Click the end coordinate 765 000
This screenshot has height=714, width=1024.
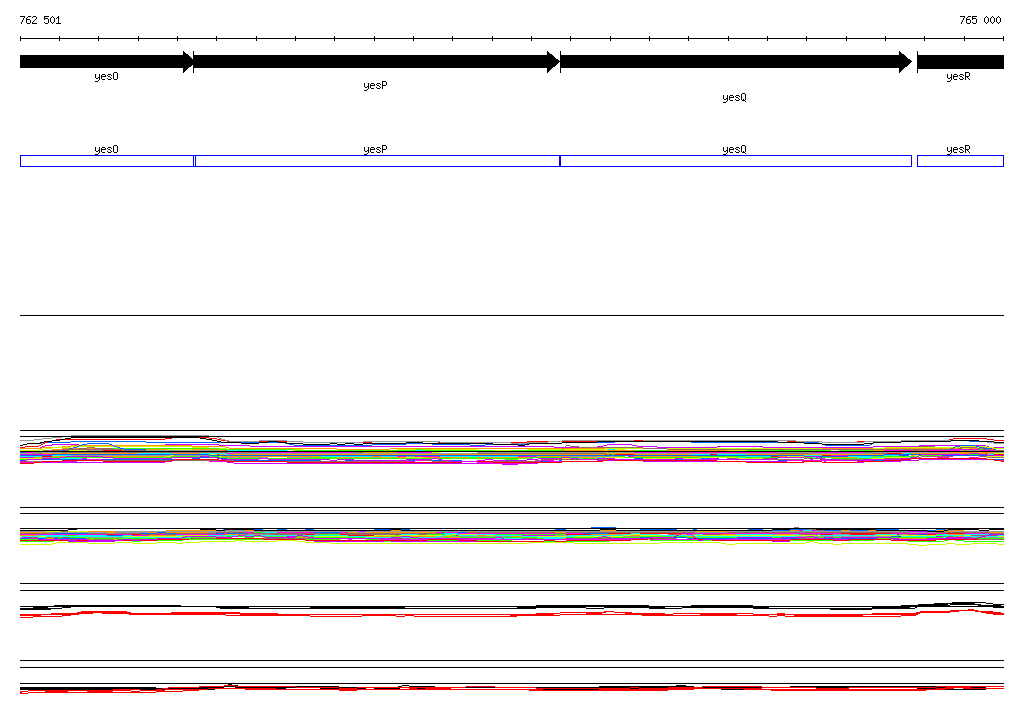980,20
